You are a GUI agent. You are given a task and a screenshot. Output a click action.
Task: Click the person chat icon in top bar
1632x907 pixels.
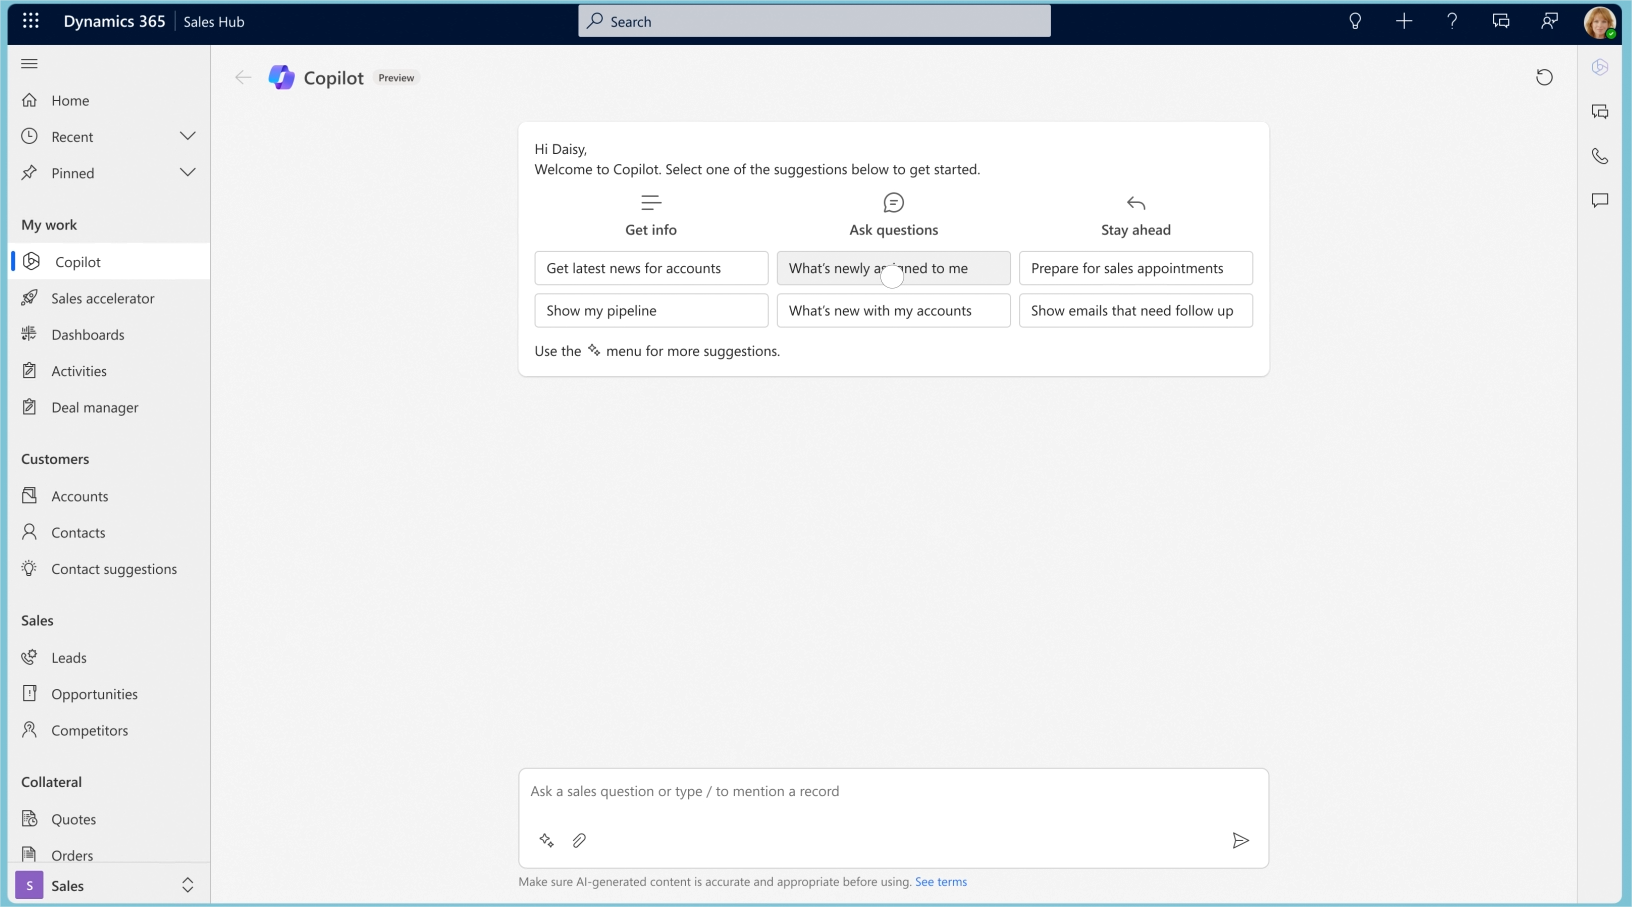[x=1549, y=21]
